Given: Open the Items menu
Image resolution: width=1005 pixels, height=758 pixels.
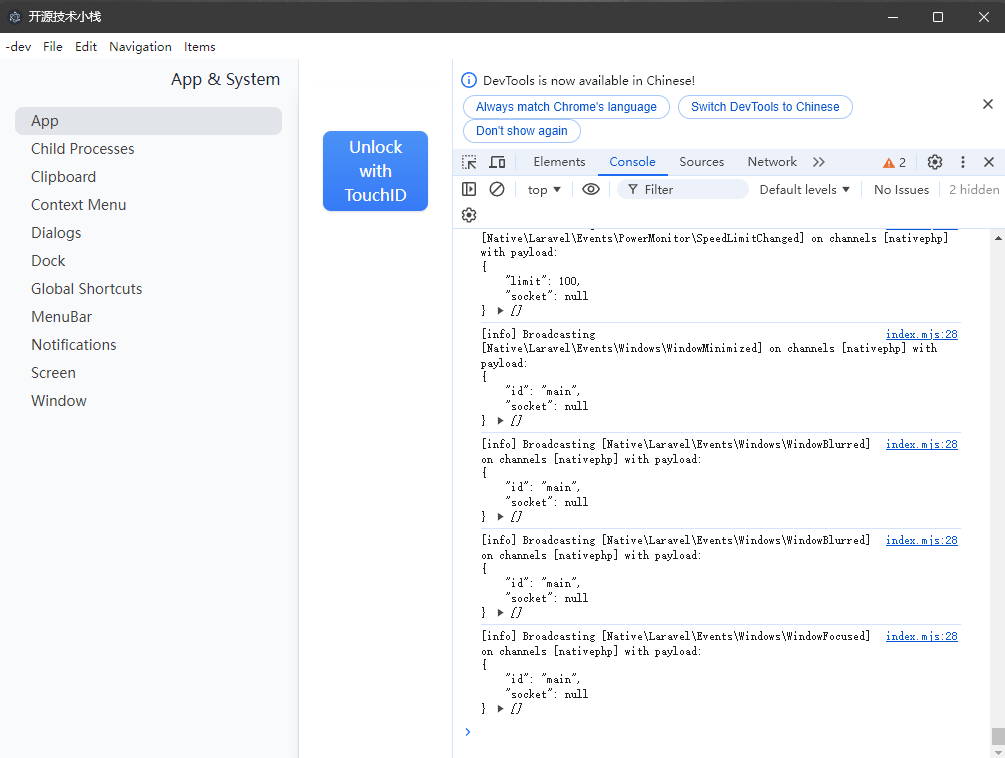Looking at the screenshot, I should point(199,47).
